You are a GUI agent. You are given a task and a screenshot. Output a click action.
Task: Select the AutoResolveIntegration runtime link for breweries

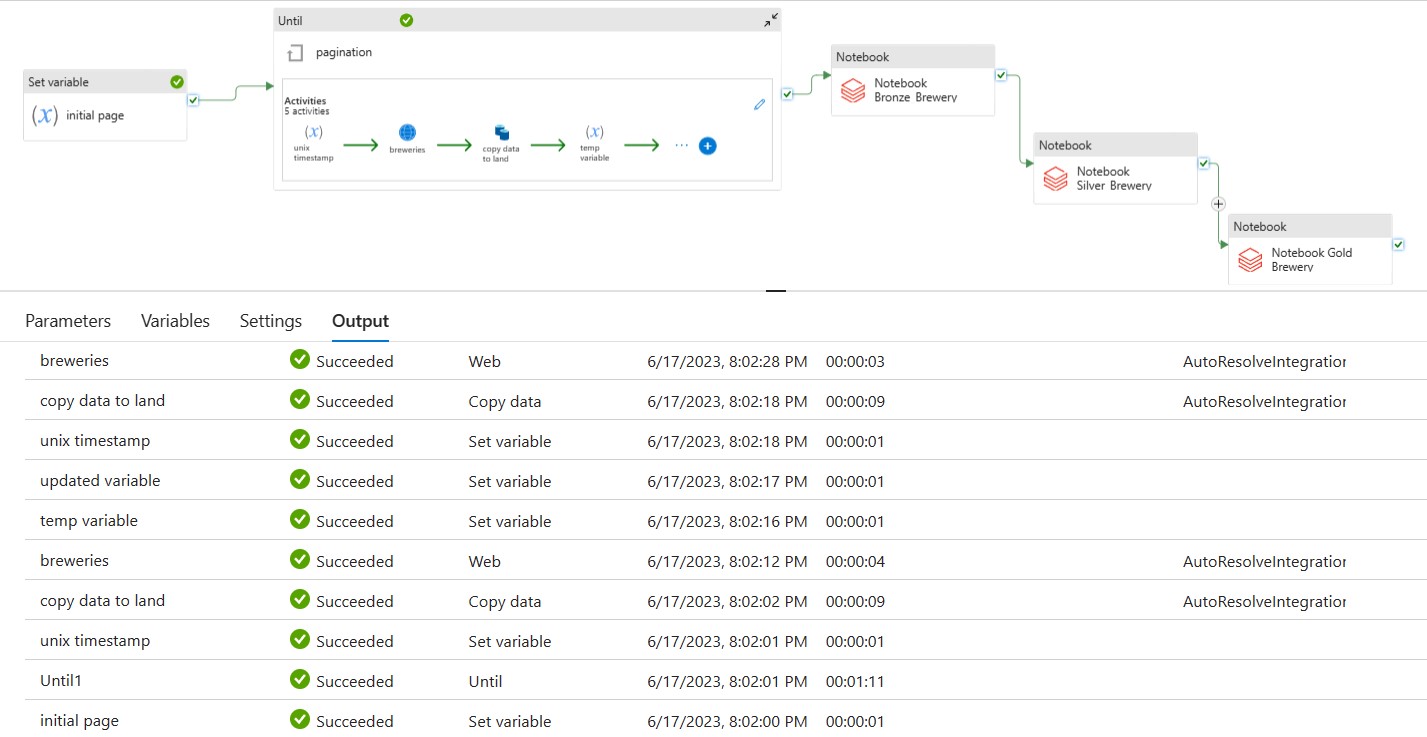point(1264,360)
